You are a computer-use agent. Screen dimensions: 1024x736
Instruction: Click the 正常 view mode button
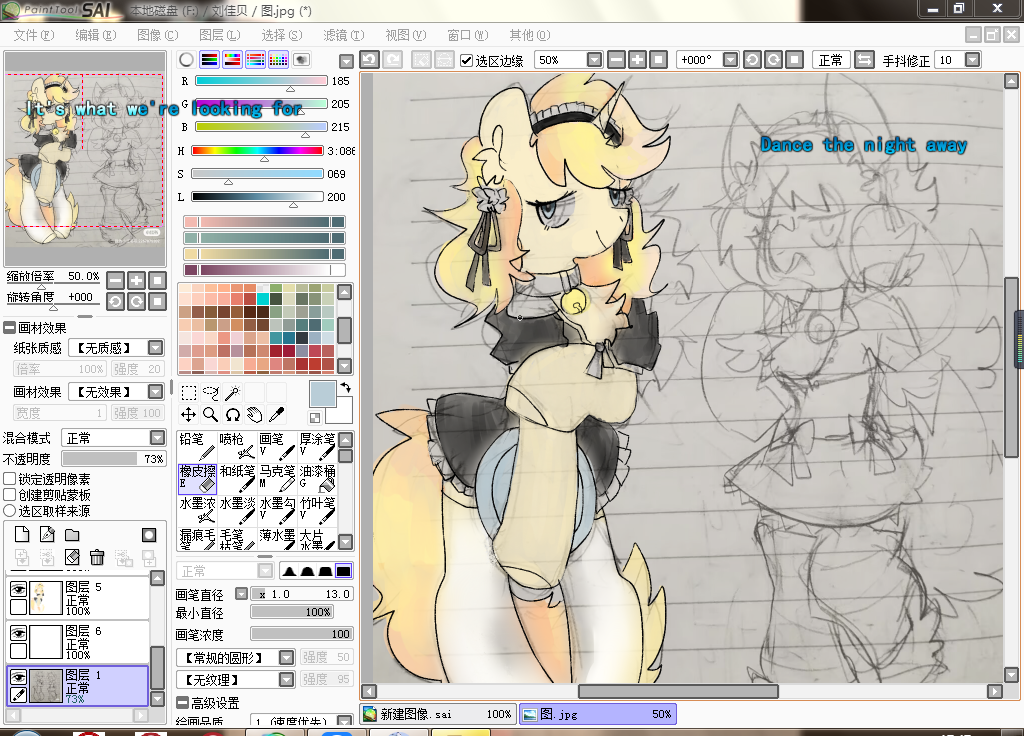click(831, 60)
